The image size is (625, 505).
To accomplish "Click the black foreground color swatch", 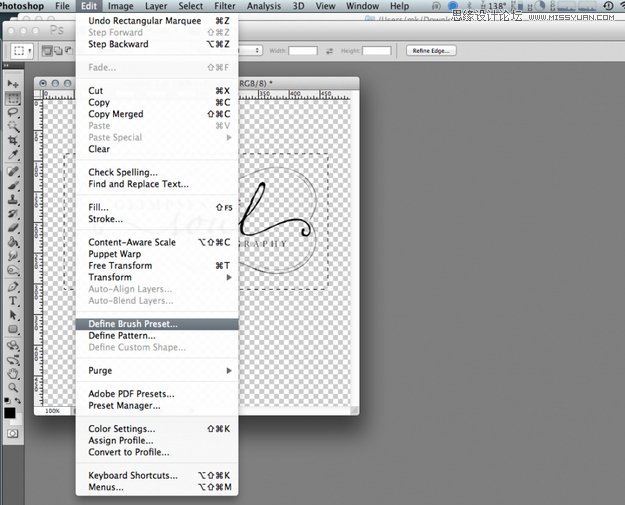I will (10, 413).
